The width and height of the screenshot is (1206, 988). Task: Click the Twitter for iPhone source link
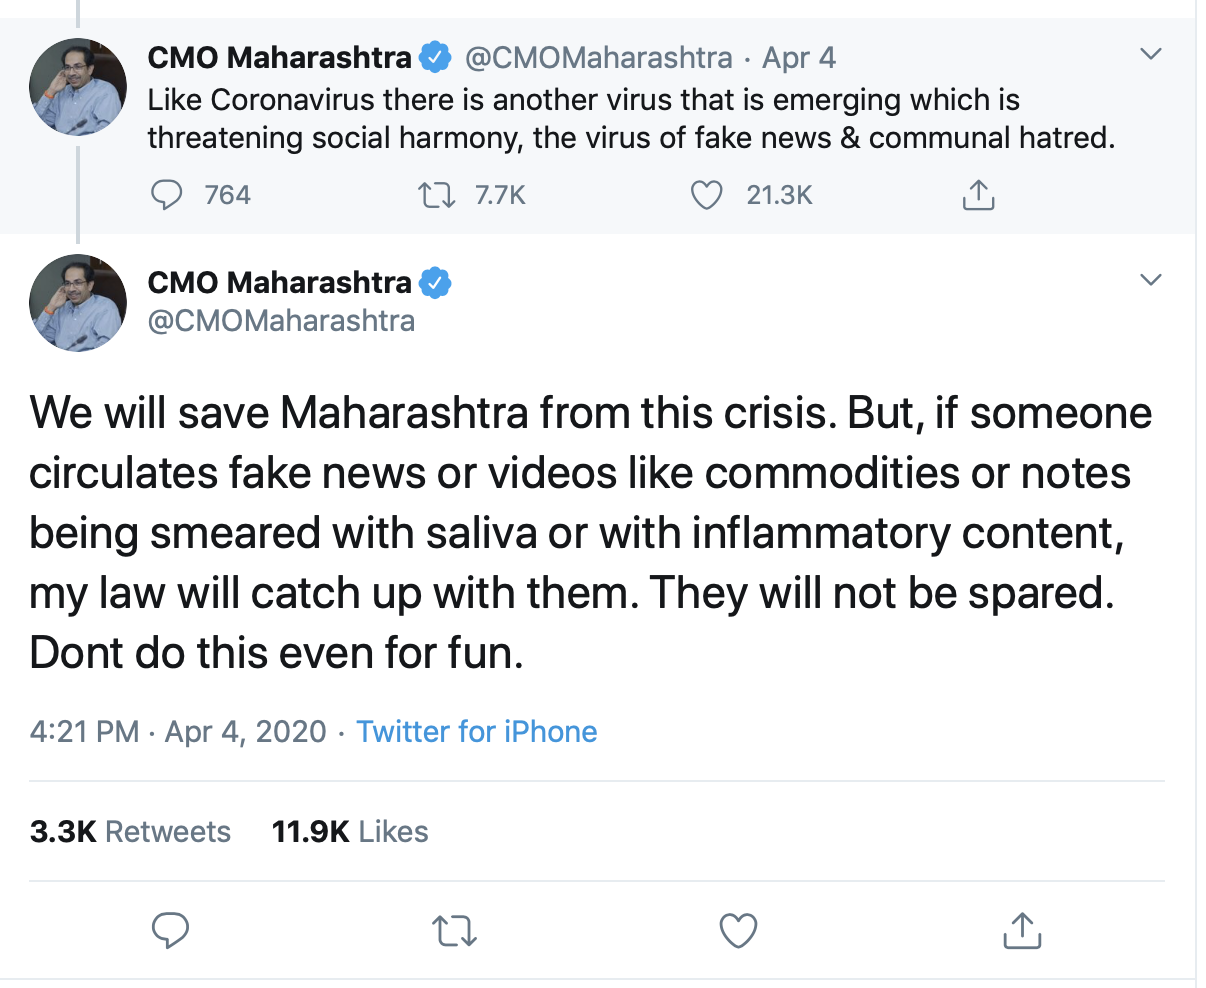click(476, 732)
